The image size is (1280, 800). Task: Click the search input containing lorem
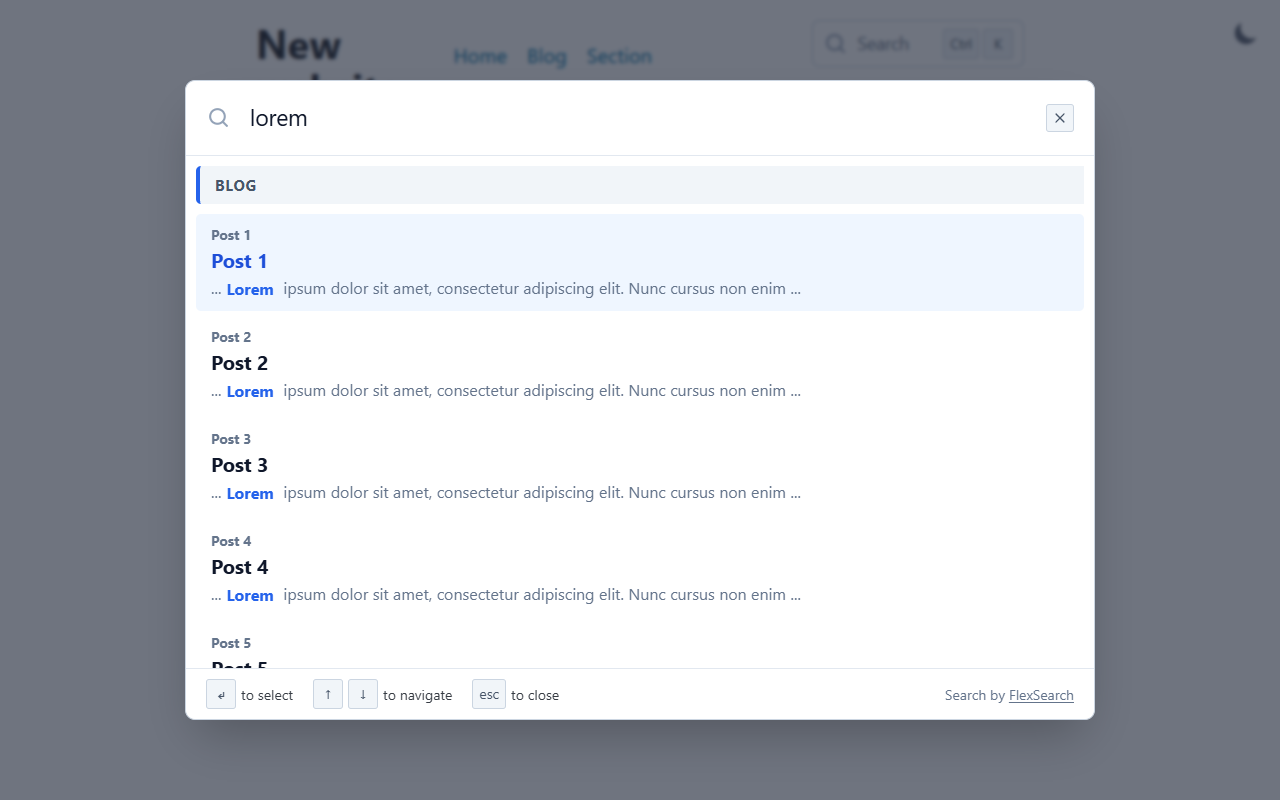(640, 118)
